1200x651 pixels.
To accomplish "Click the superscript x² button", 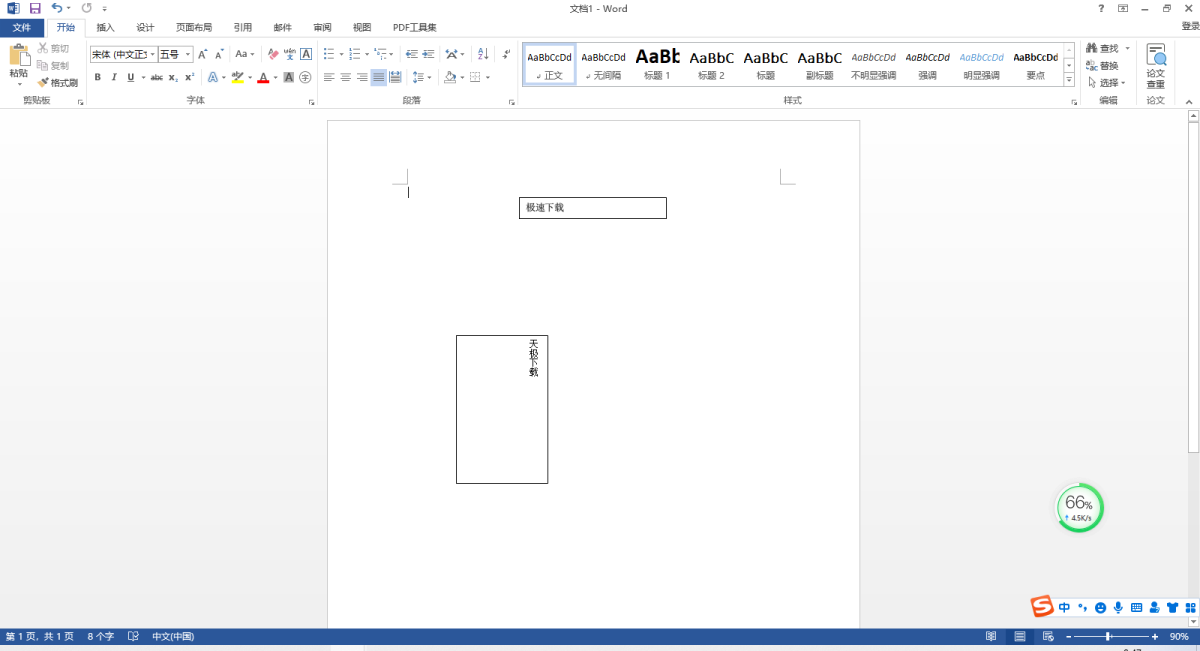I will coord(189,77).
